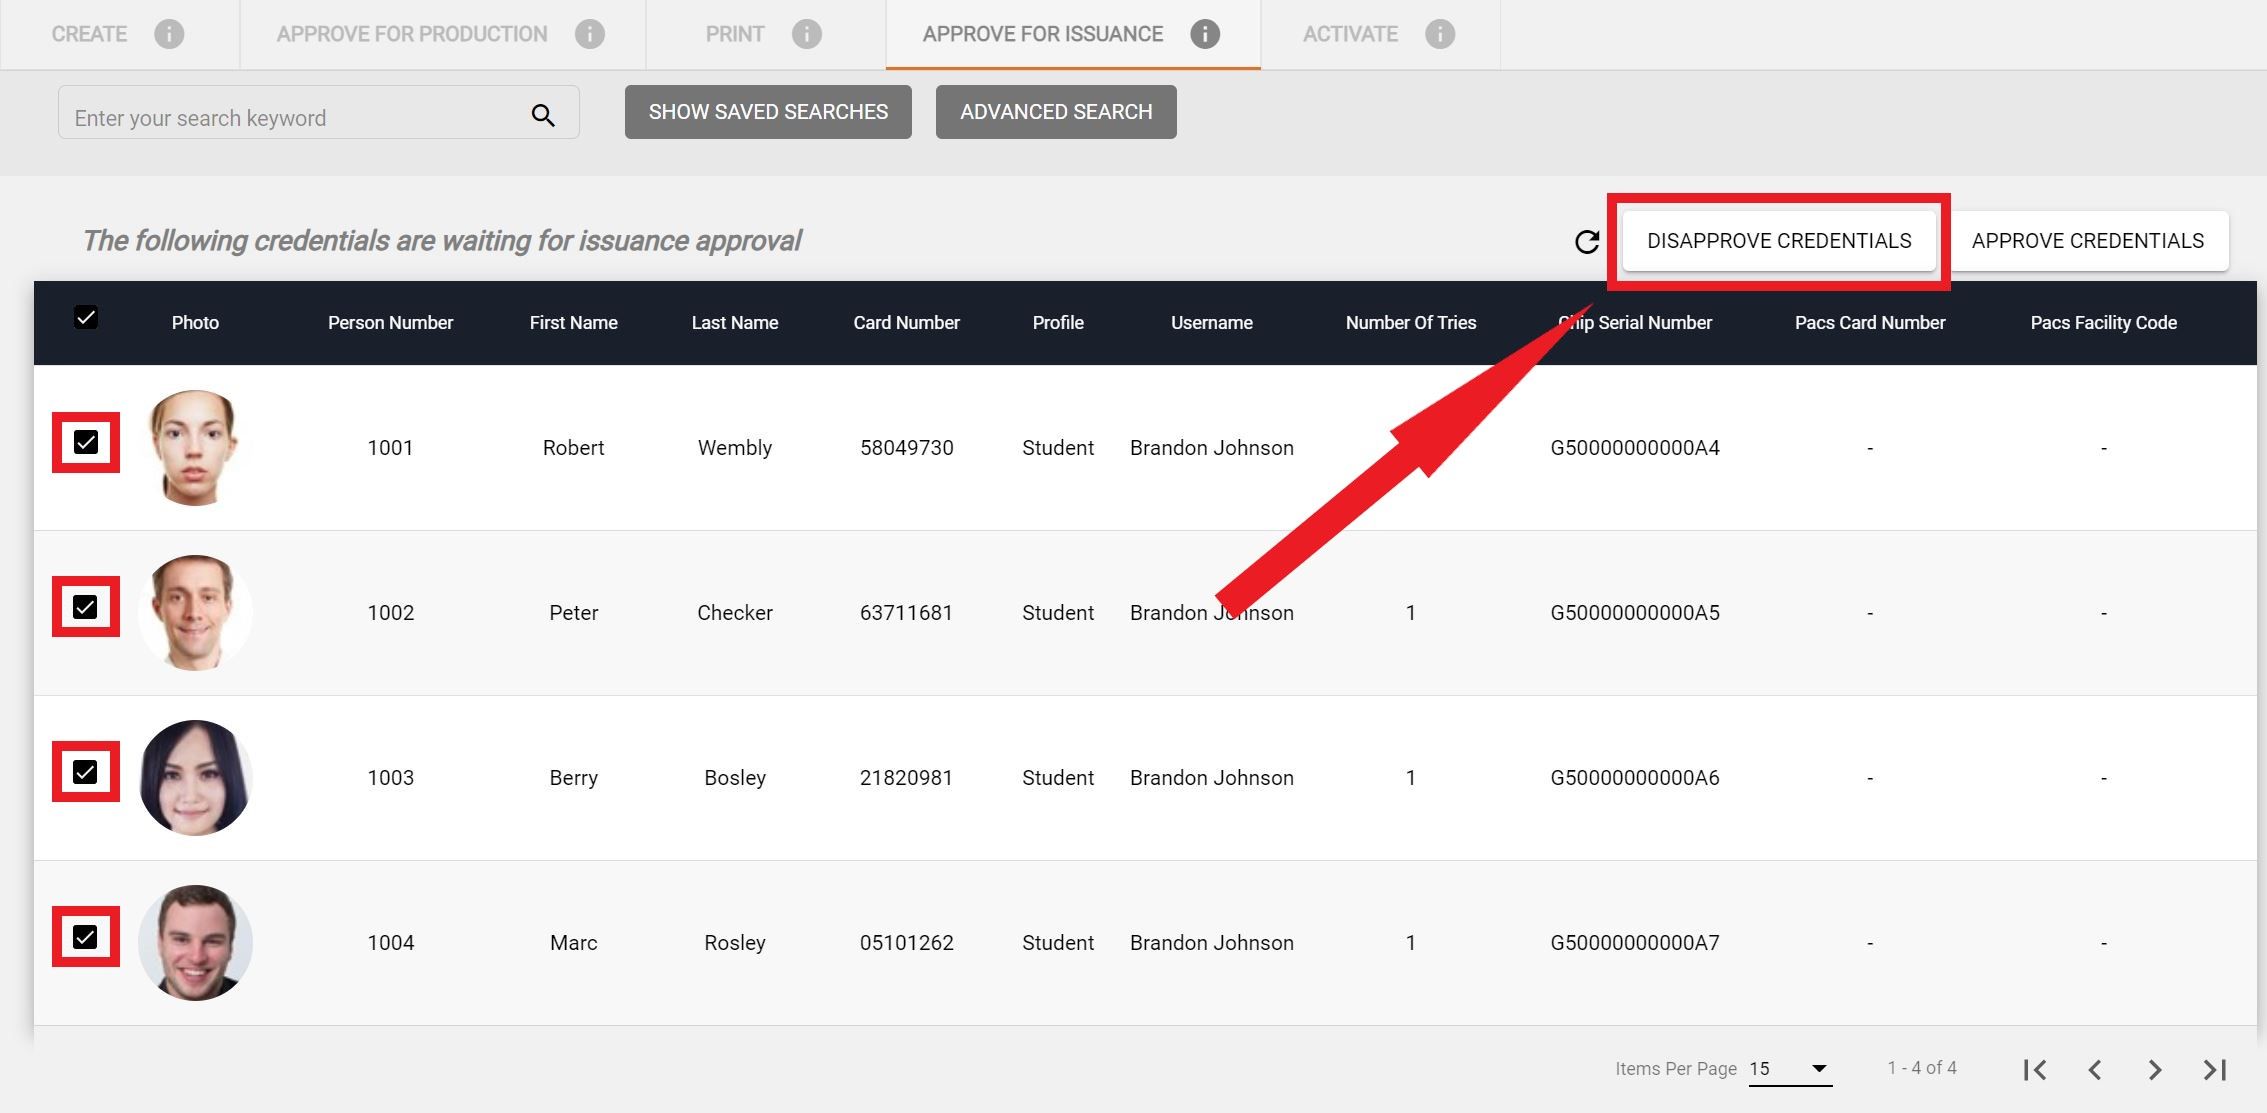2267x1113 pixels.
Task: Click the search magnifier icon
Action: [542, 116]
